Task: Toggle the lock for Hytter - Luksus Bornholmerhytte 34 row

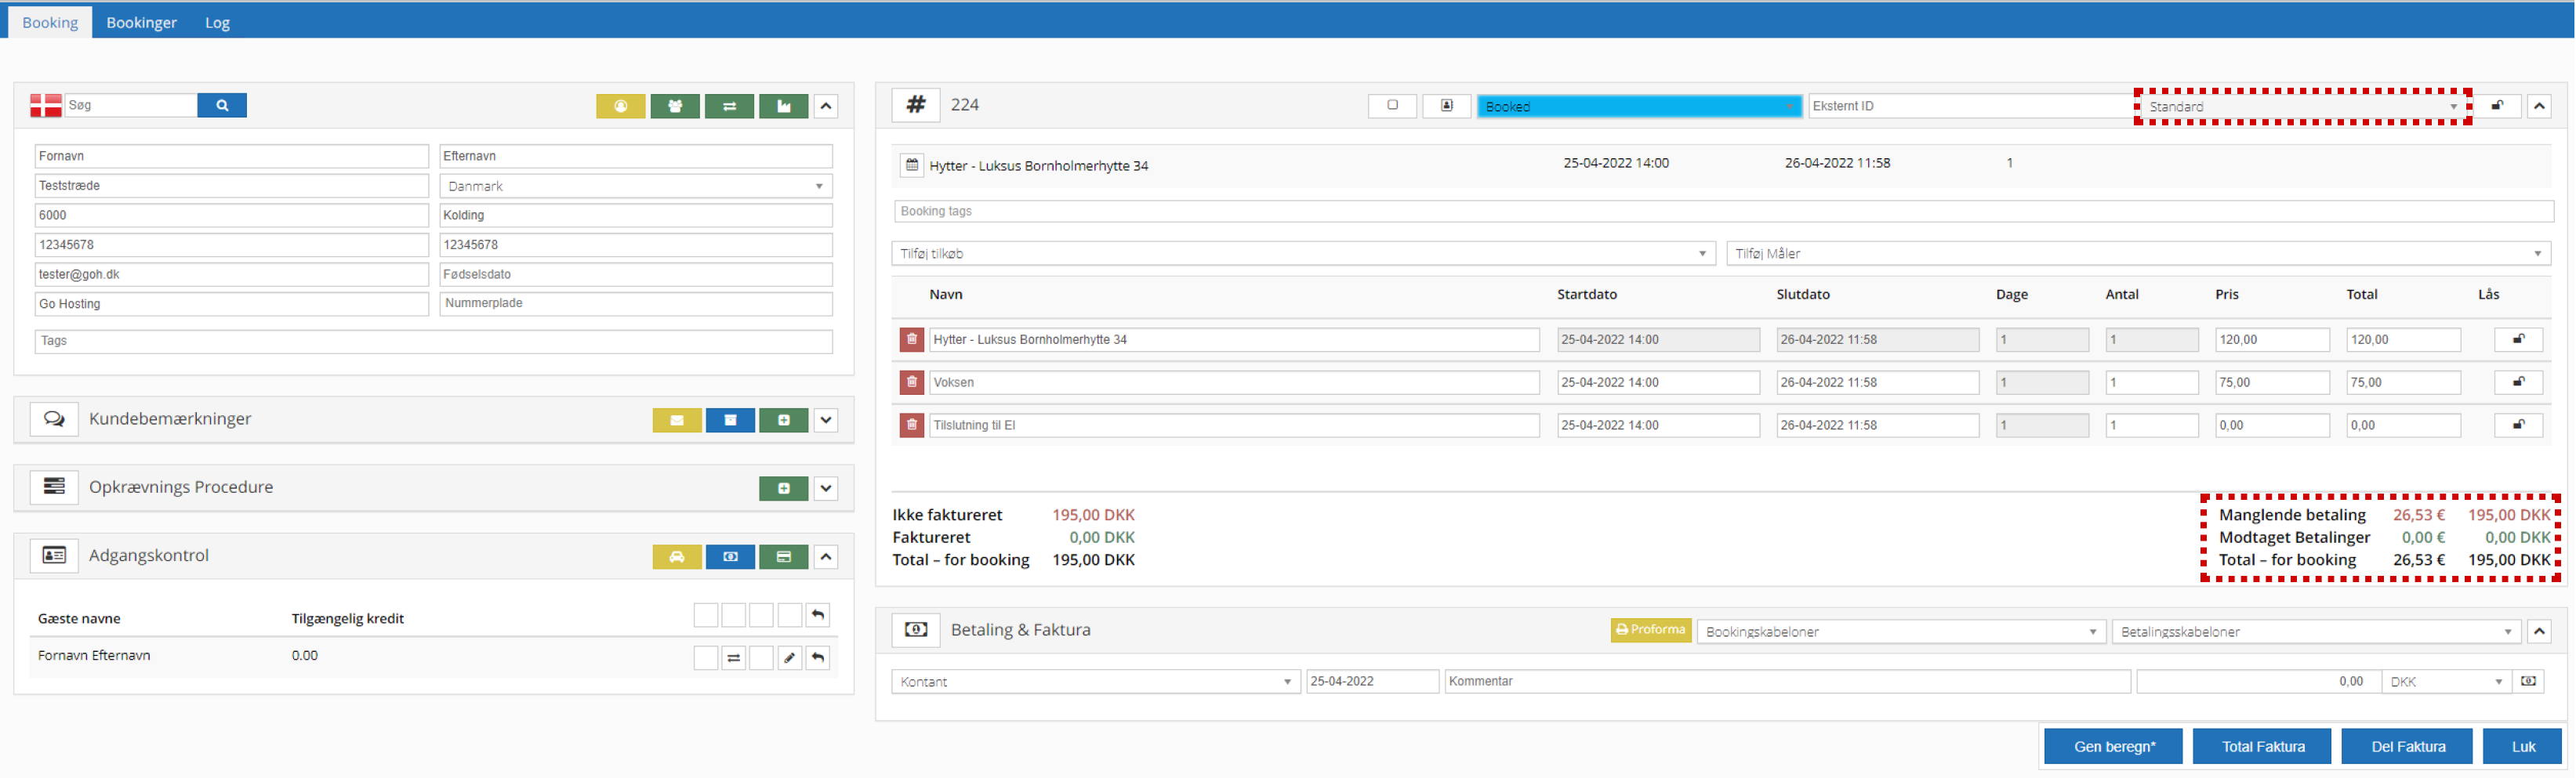Action: (2518, 340)
